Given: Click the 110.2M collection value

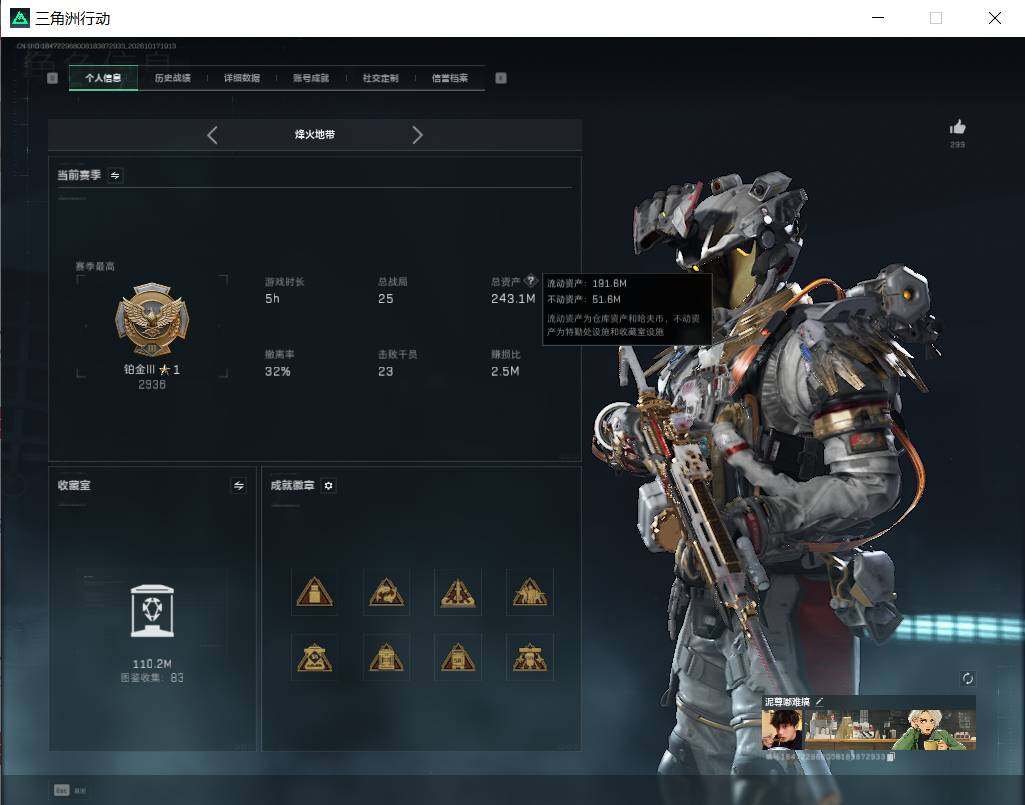Looking at the screenshot, I should point(152,664).
